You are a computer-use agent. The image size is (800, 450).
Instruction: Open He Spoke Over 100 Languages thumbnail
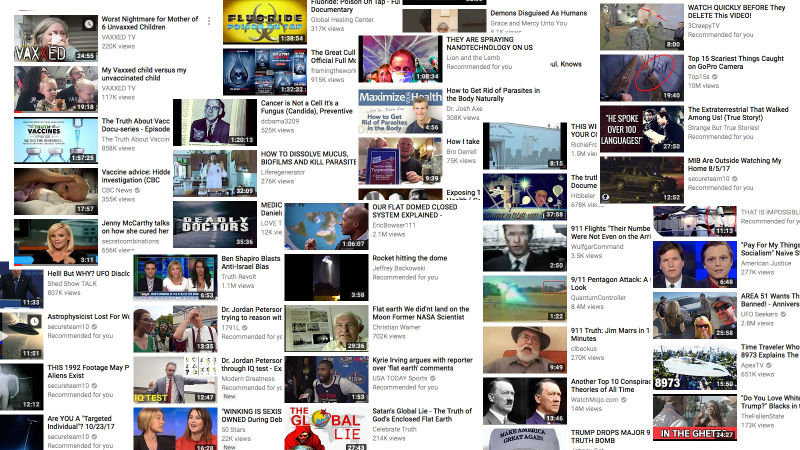642,129
